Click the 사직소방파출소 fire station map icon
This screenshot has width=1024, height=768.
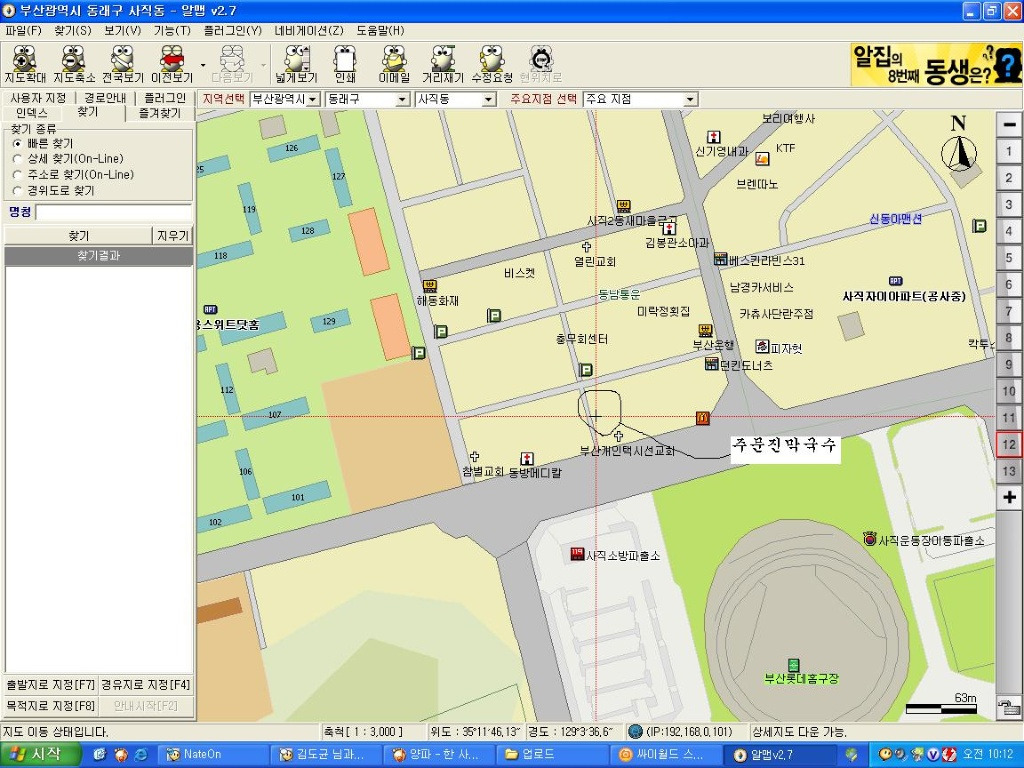click(576, 554)
